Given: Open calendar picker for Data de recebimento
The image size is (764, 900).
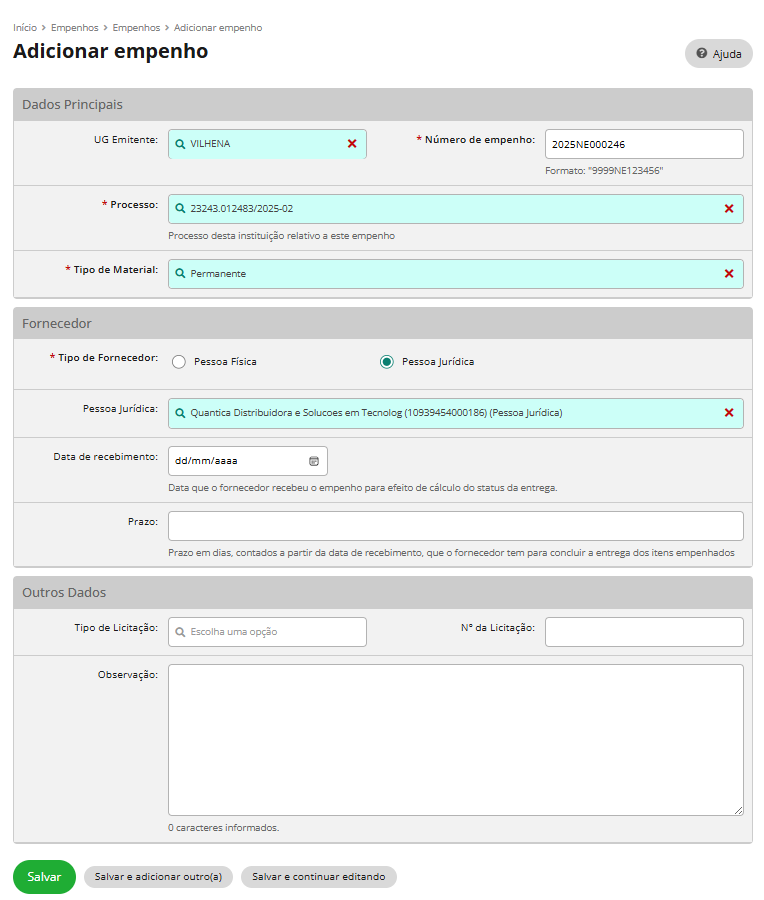Looking at the screenshot, I should (313, 461).
